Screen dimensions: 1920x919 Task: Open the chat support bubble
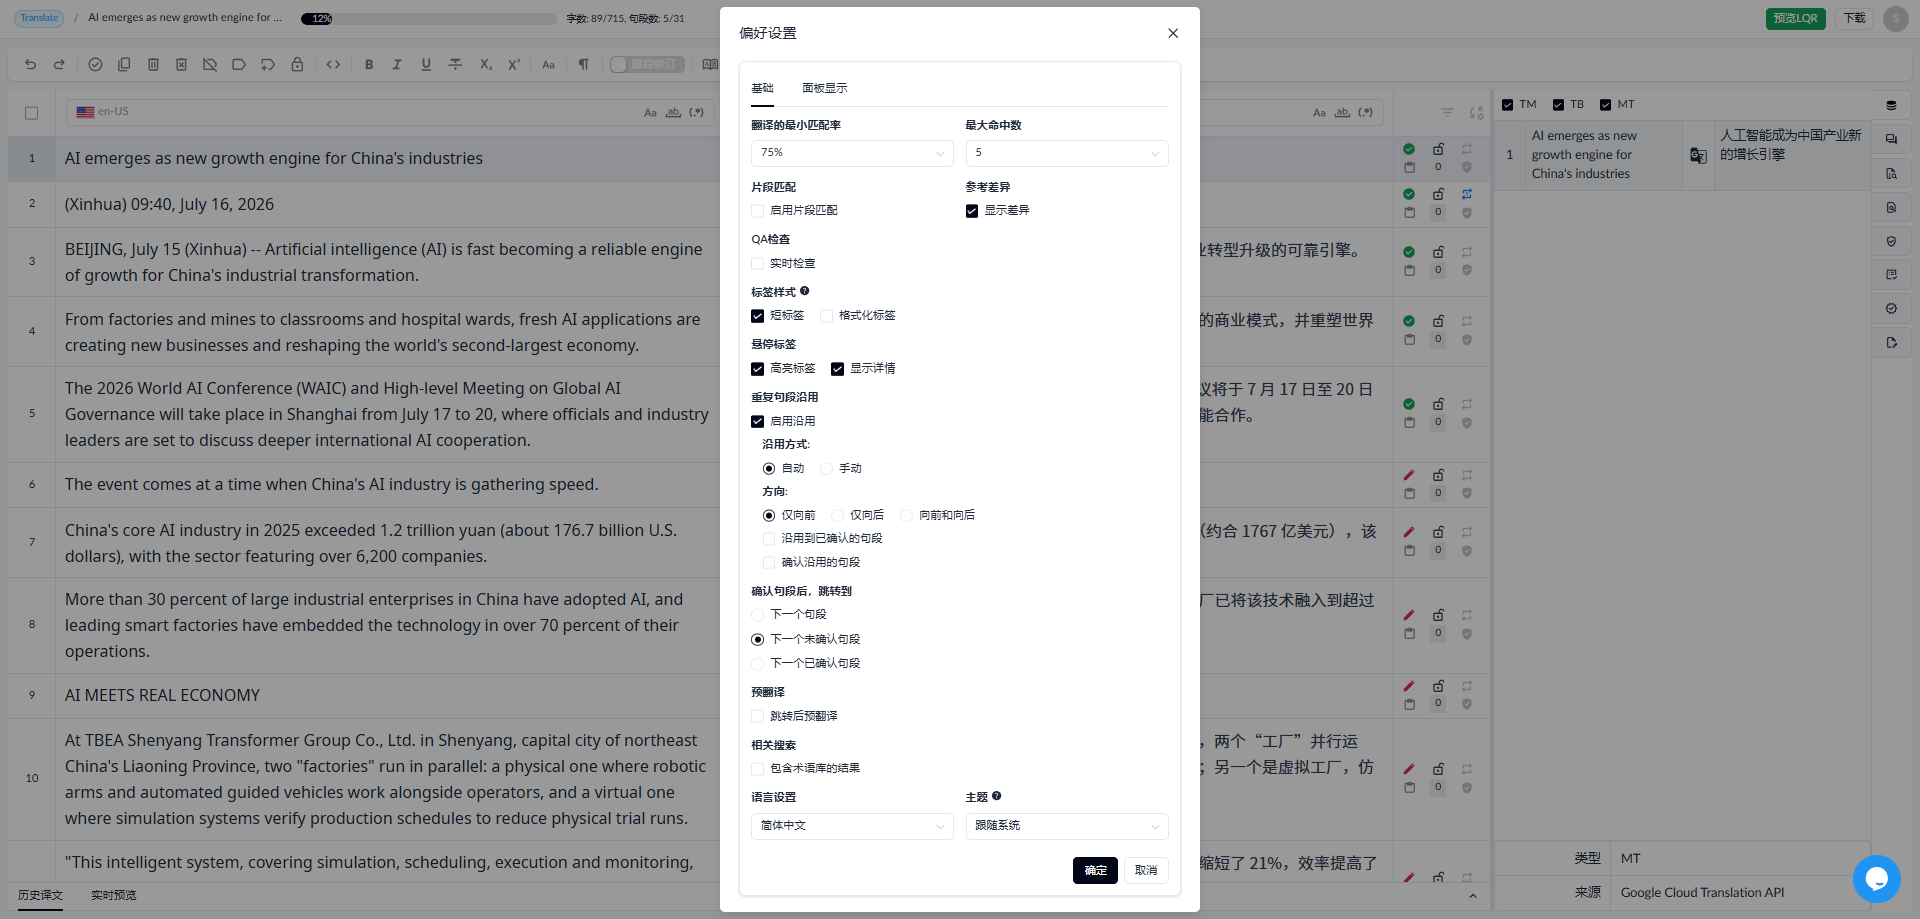point(1876,879)
